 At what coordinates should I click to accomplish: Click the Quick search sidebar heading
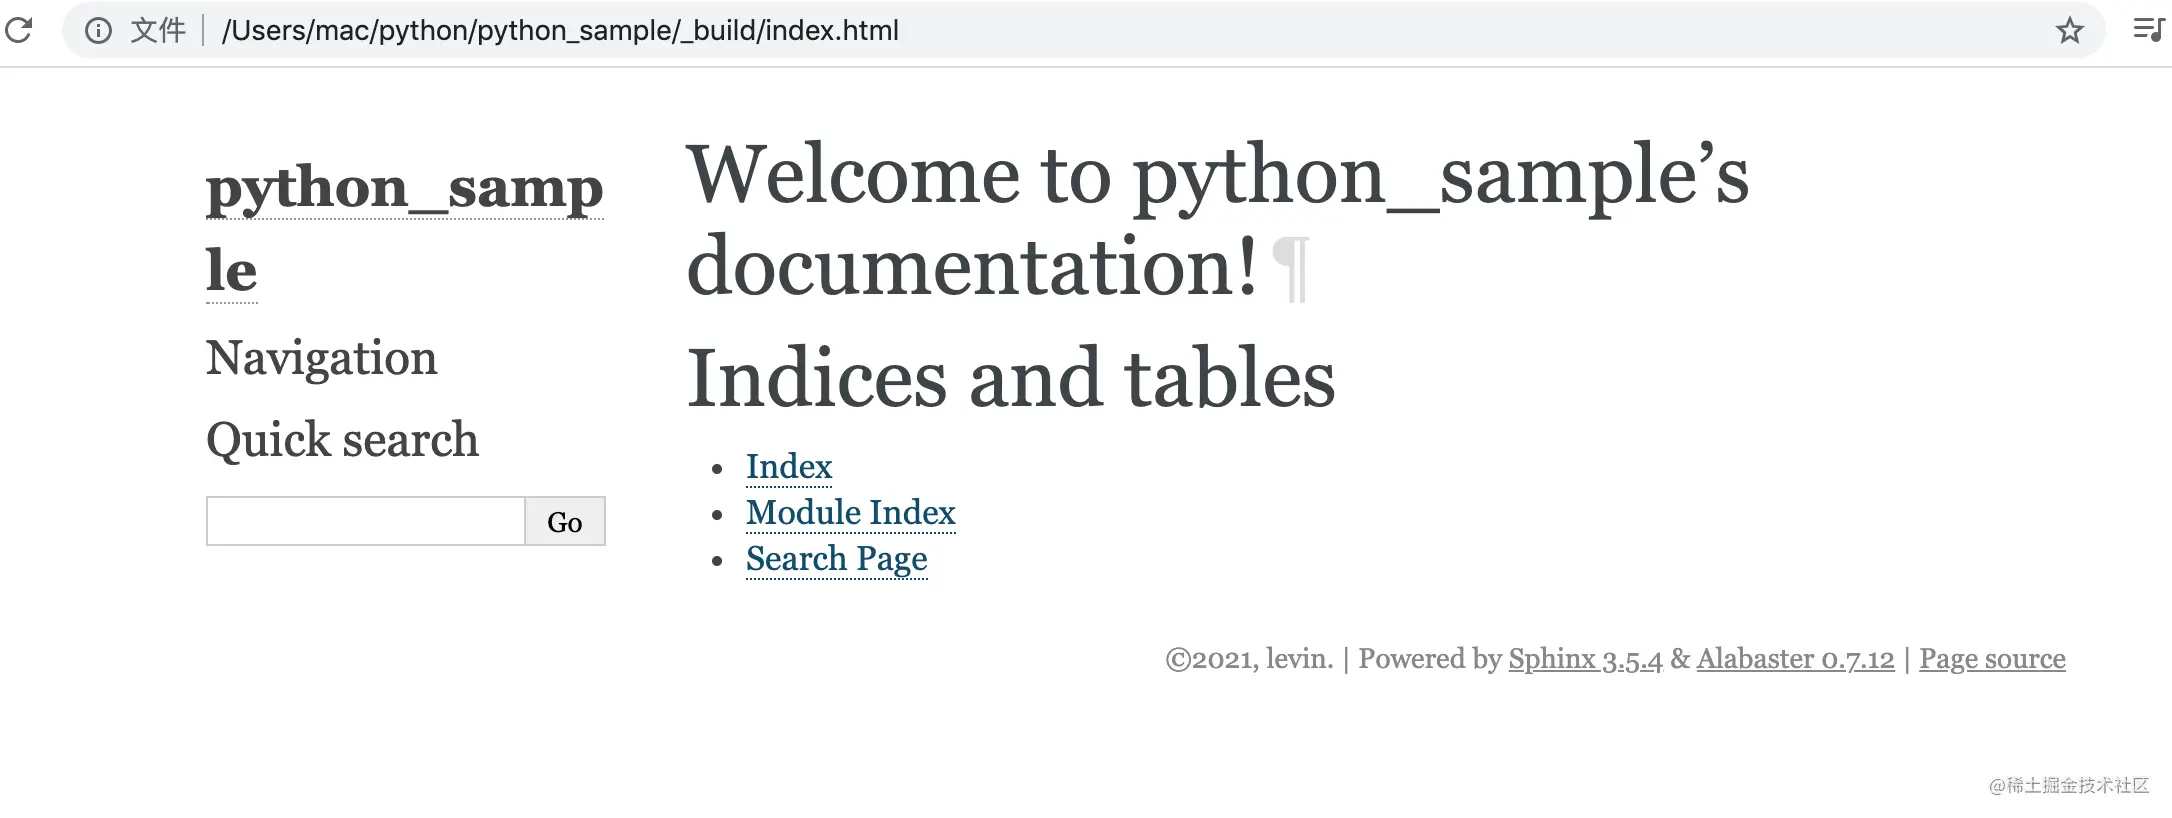tap(342, 440)
